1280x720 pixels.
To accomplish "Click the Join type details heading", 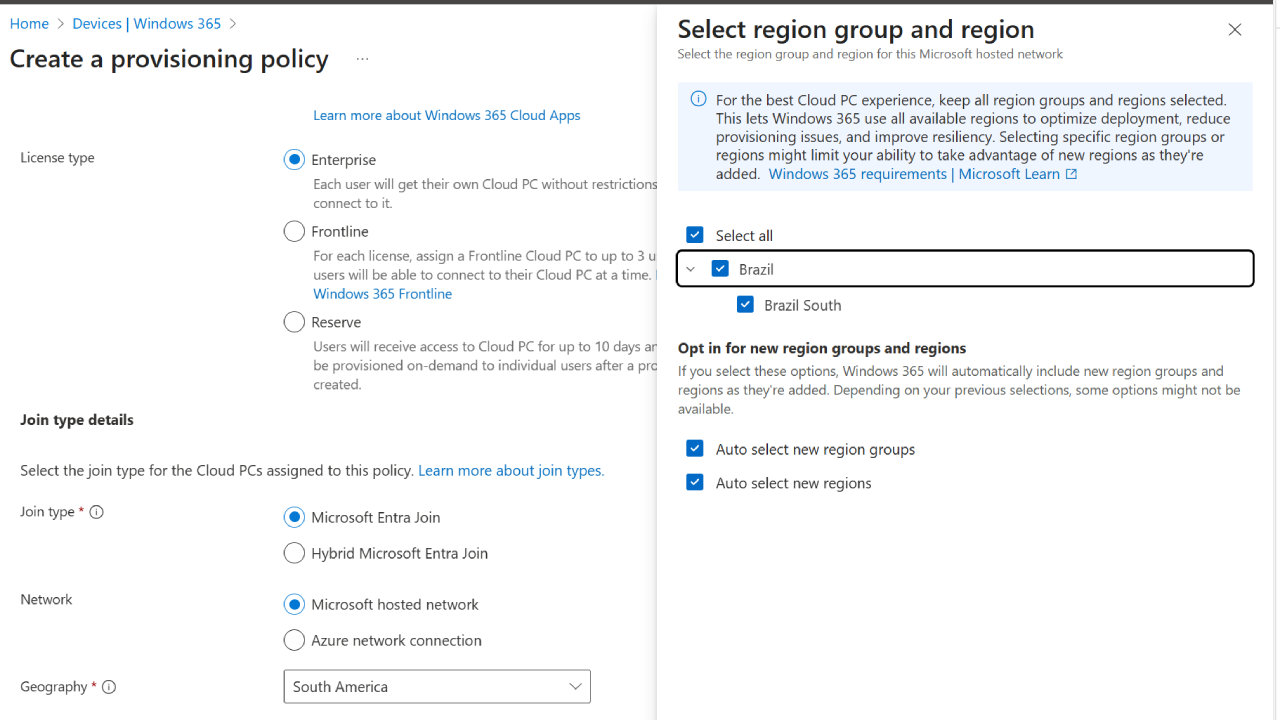I will (77, 420).
